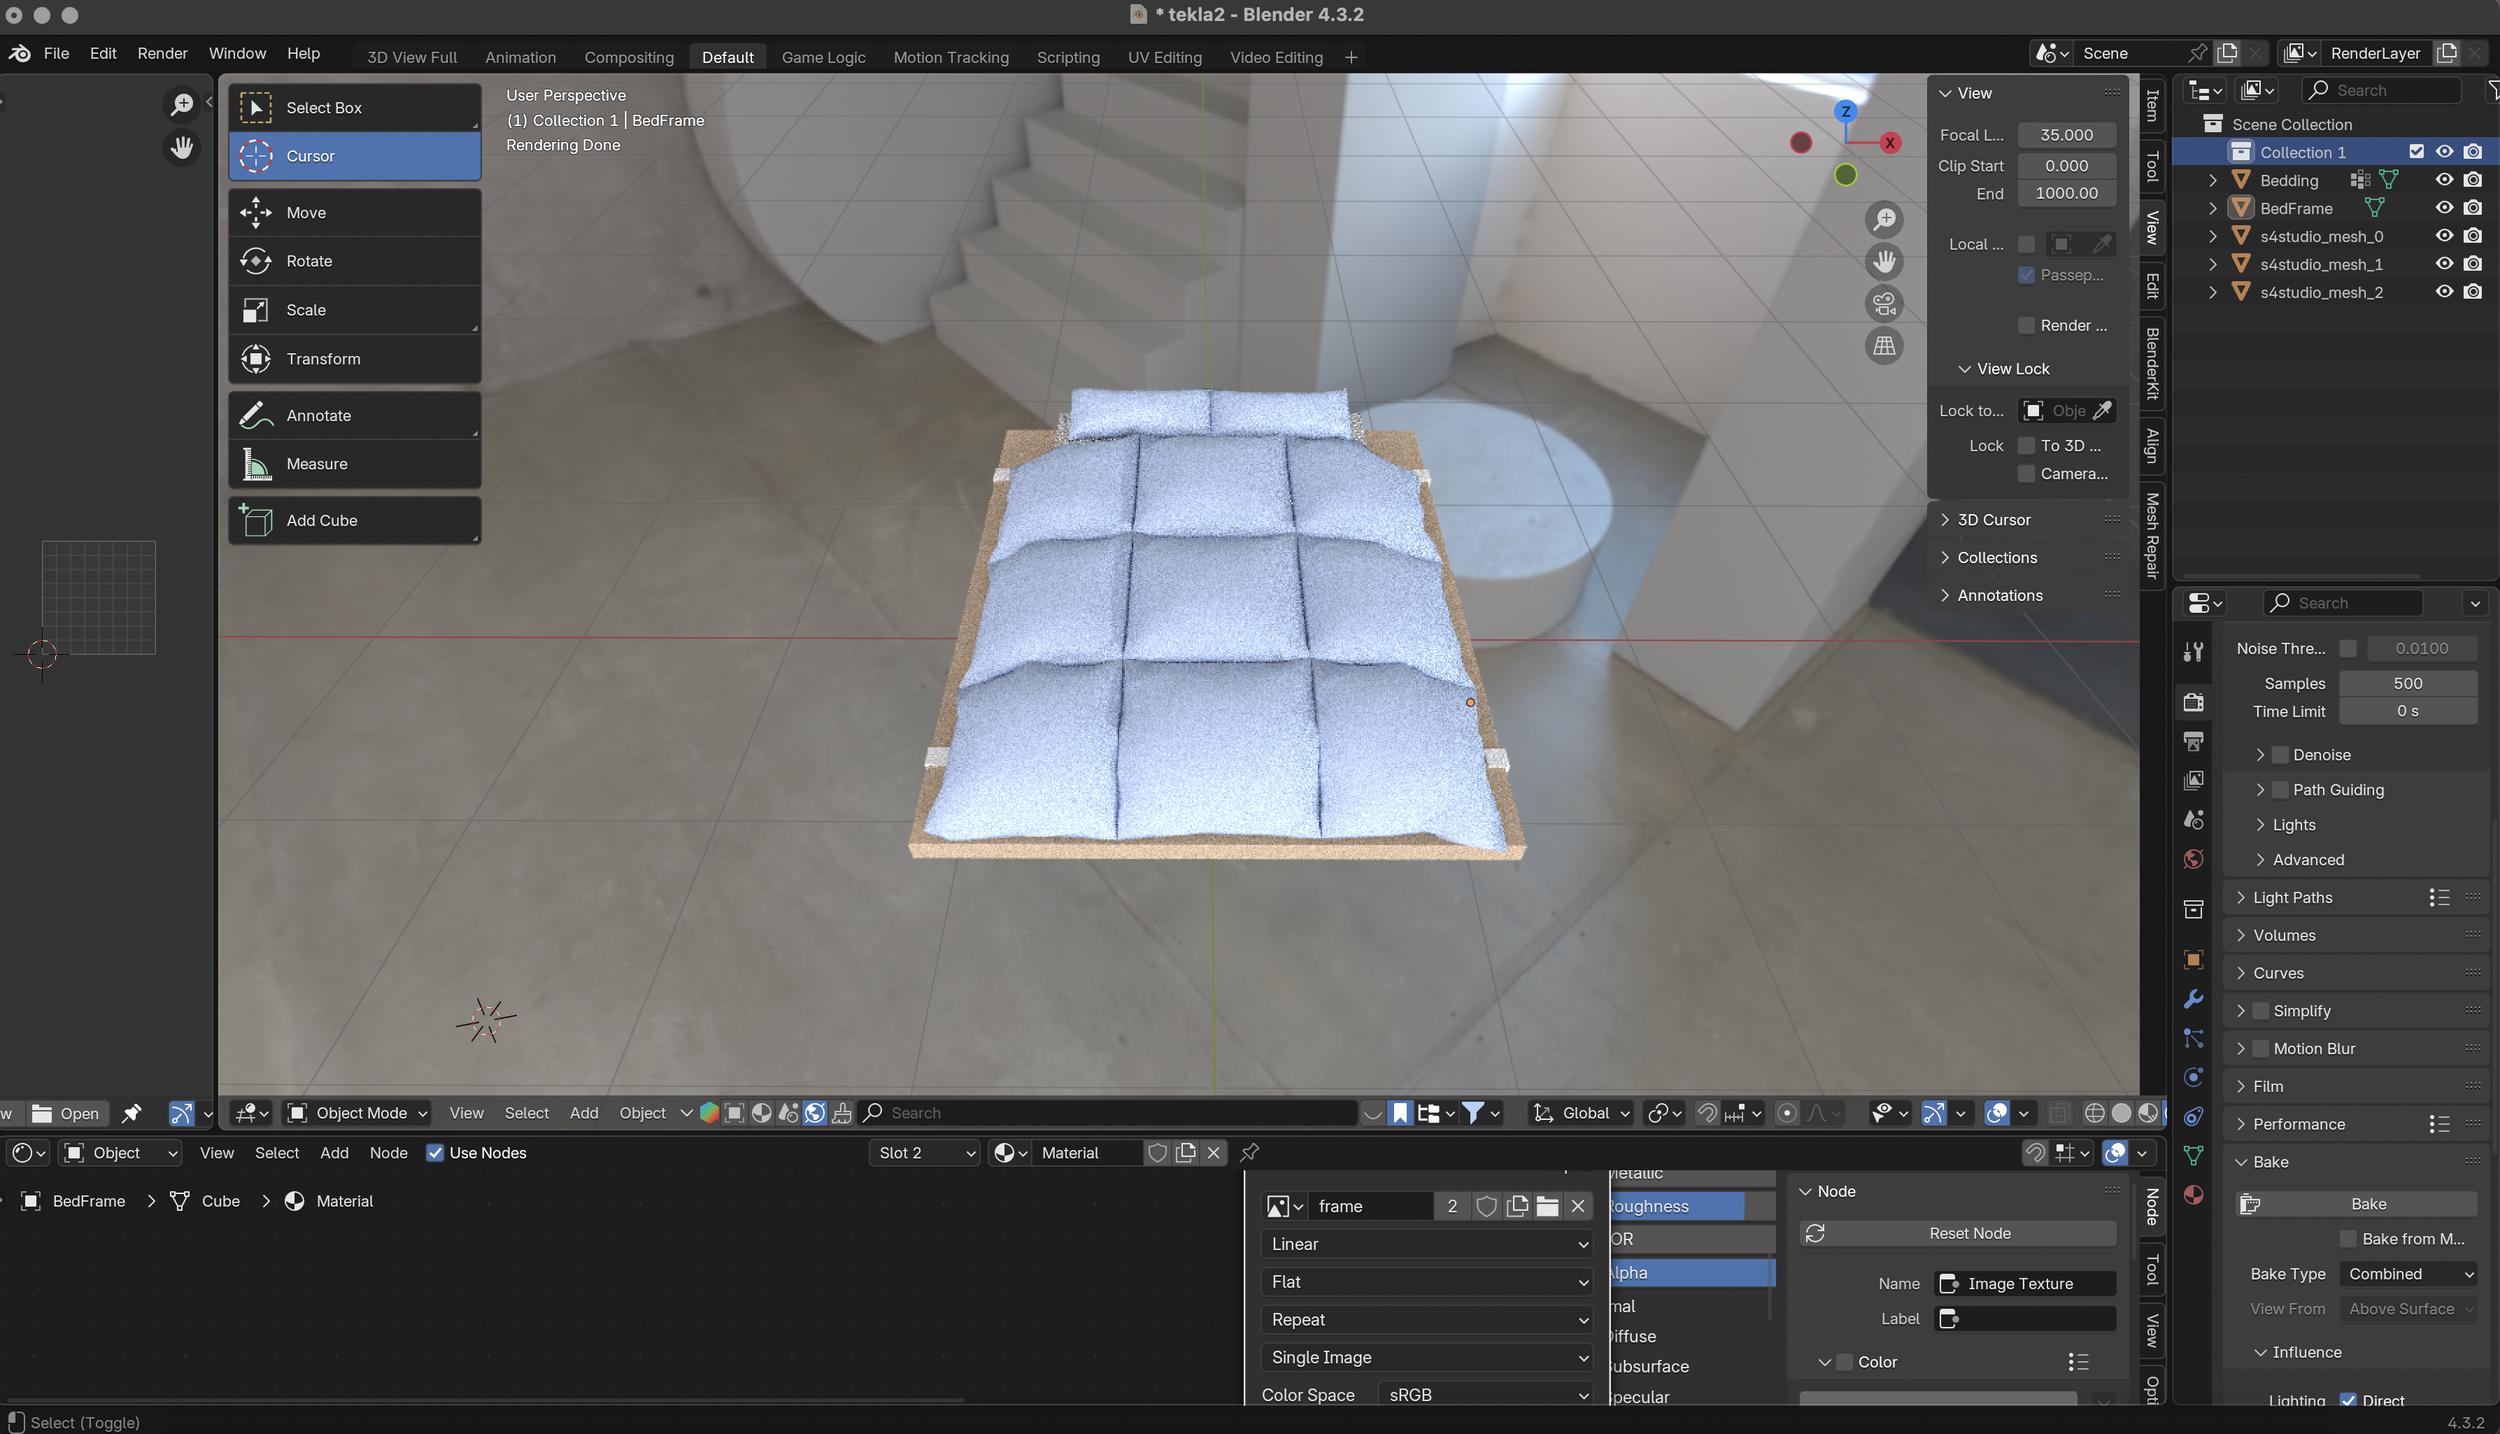Enable the Denoise checkbox
The height and width of the screenshot is (1434, 2500).
coord(2281,755)
